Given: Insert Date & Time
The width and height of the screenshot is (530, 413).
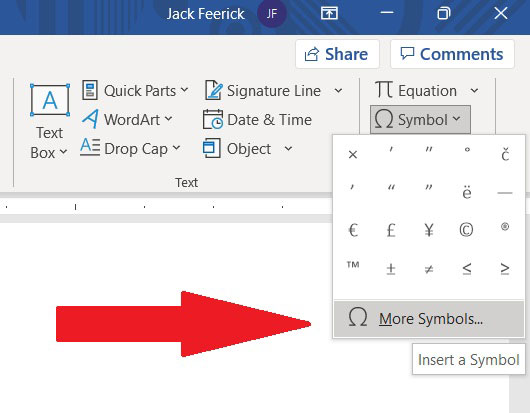Looking at the screenshot, I should coord(258,120).
